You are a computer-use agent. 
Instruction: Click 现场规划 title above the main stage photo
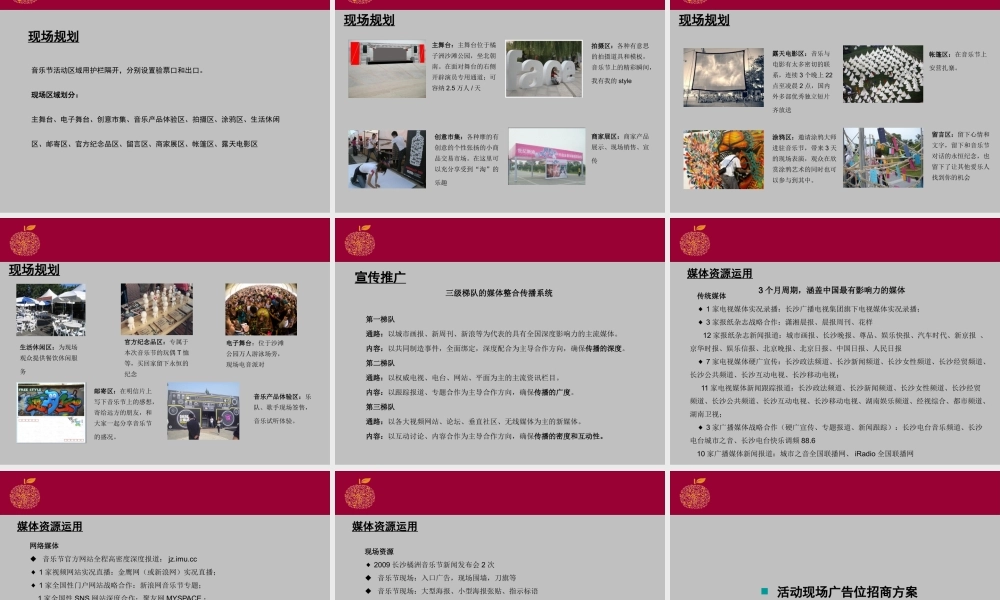pos(369,20)
